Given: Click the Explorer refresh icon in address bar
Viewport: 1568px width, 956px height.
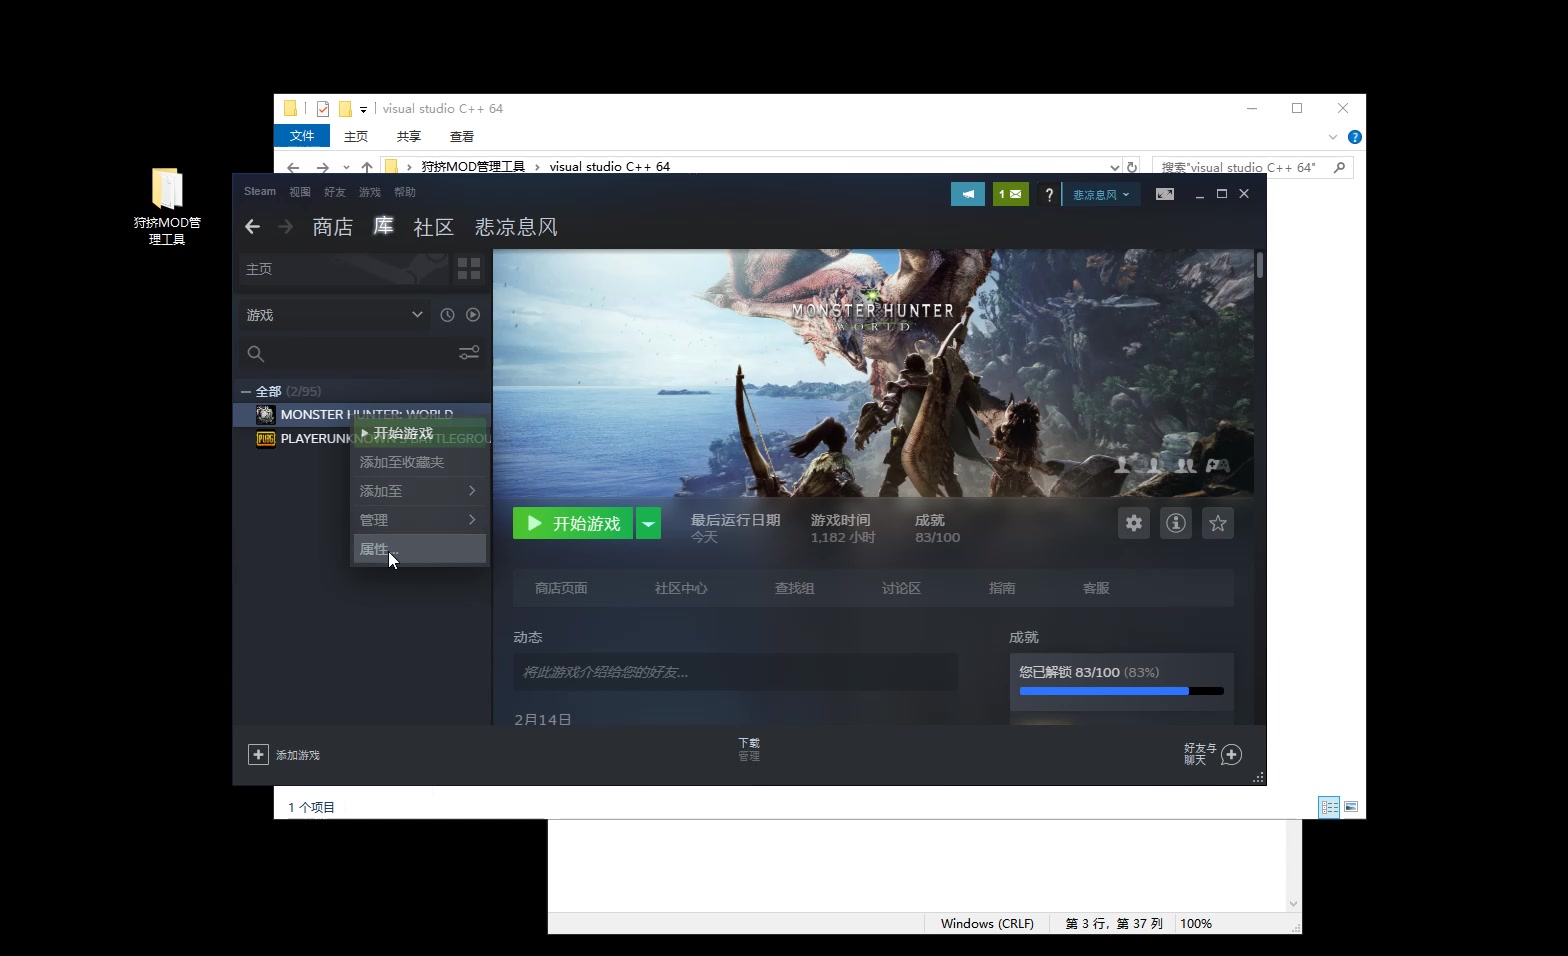Looking at the screenshot, I should [1132, 167].
